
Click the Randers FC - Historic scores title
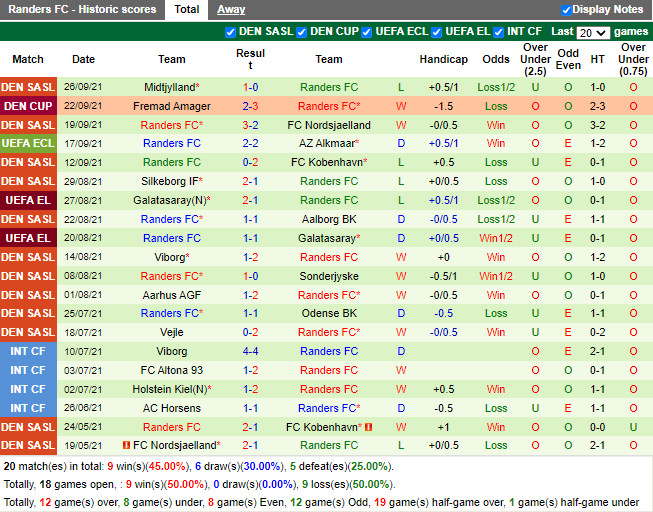tap(82, 10)
